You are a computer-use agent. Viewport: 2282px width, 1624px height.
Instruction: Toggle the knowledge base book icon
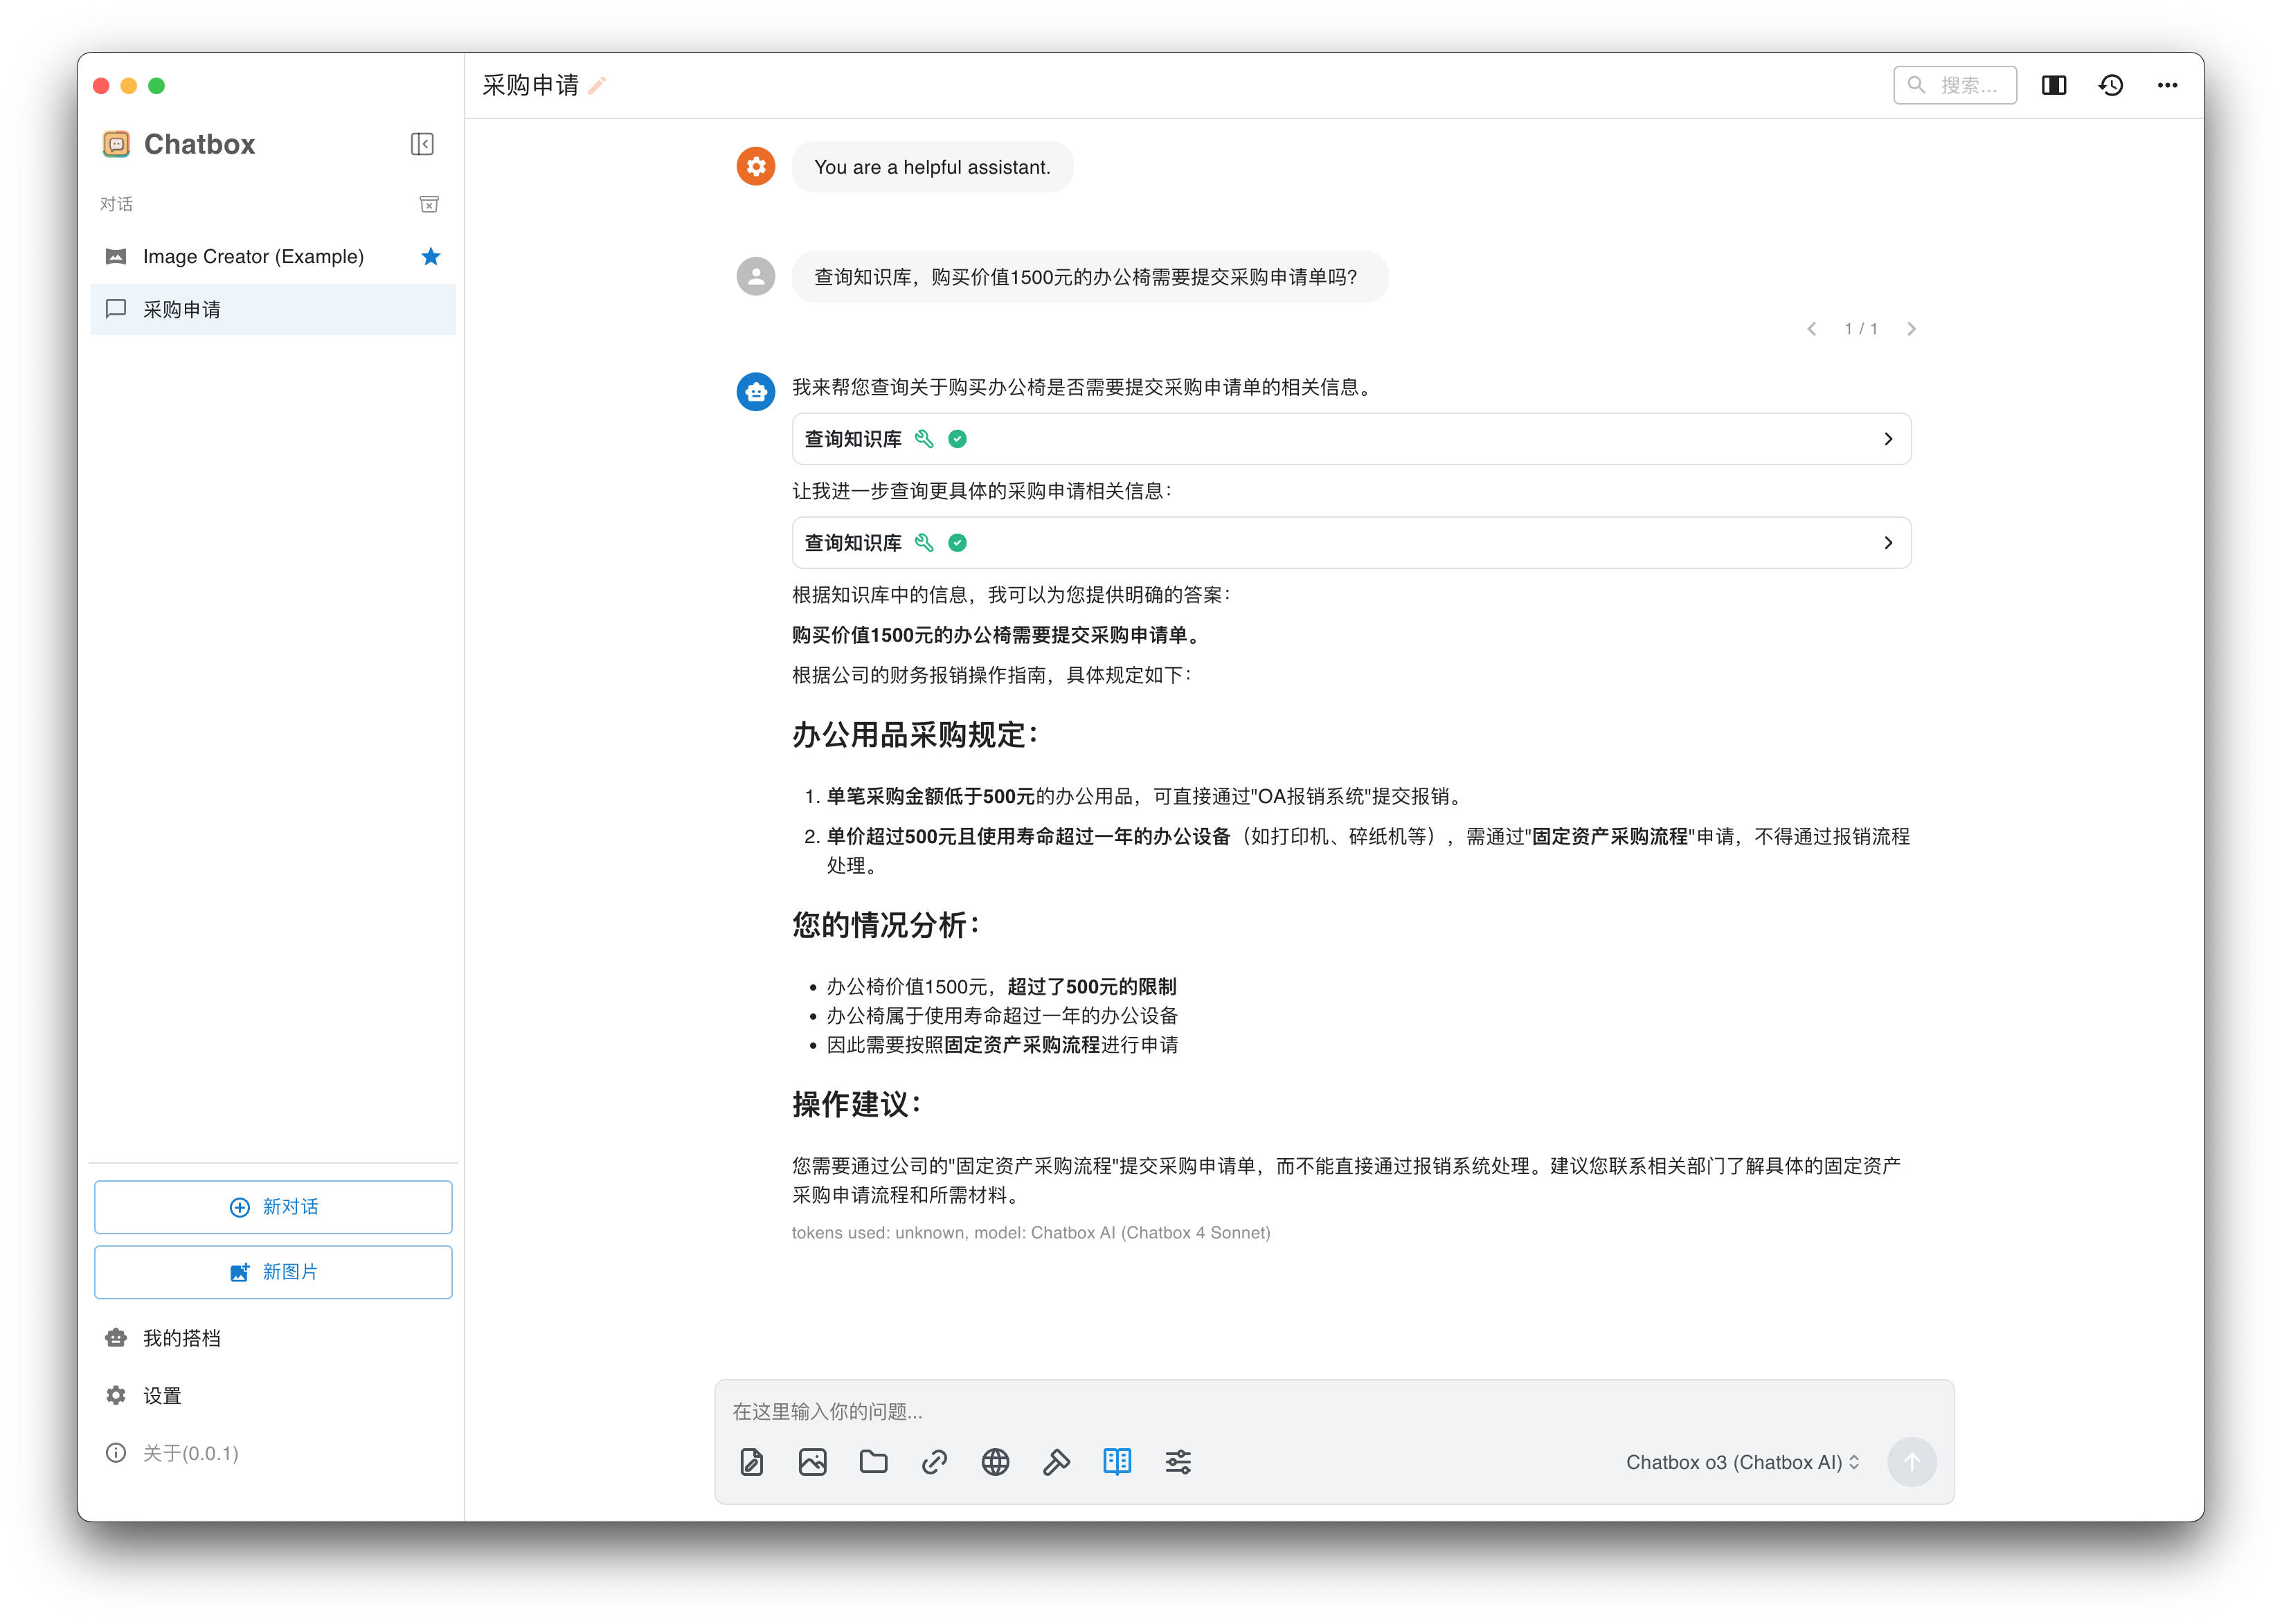pyautogui.click(x=1117, y=1462)
